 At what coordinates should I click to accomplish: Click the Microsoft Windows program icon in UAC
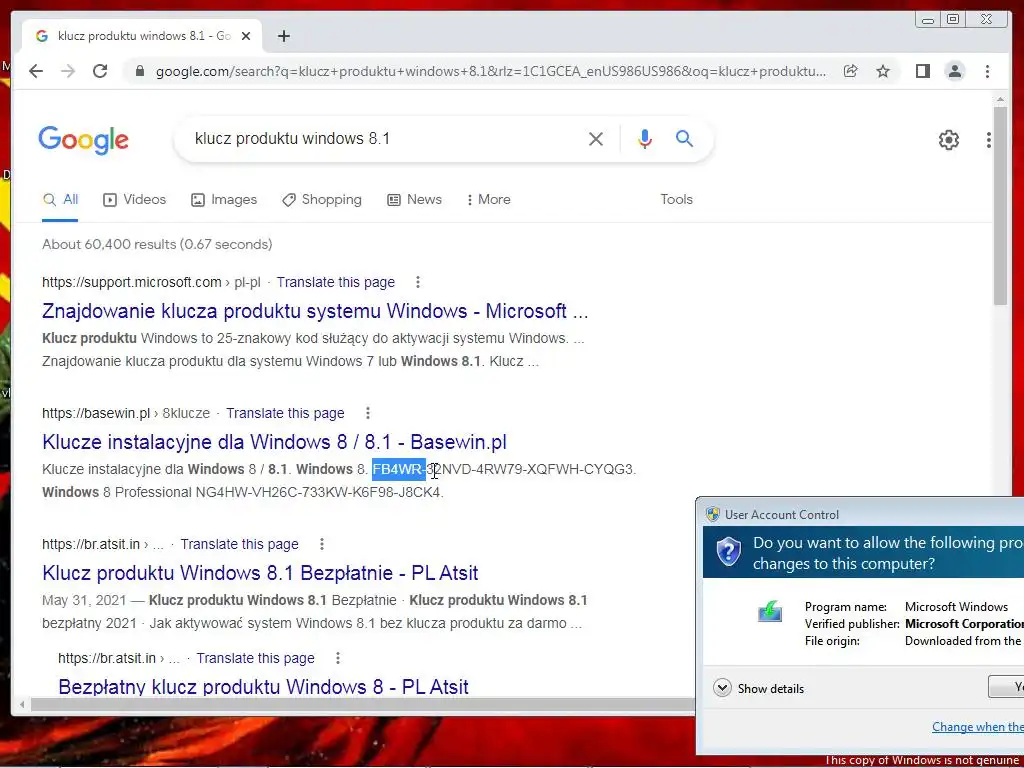[x=769, y=611]
